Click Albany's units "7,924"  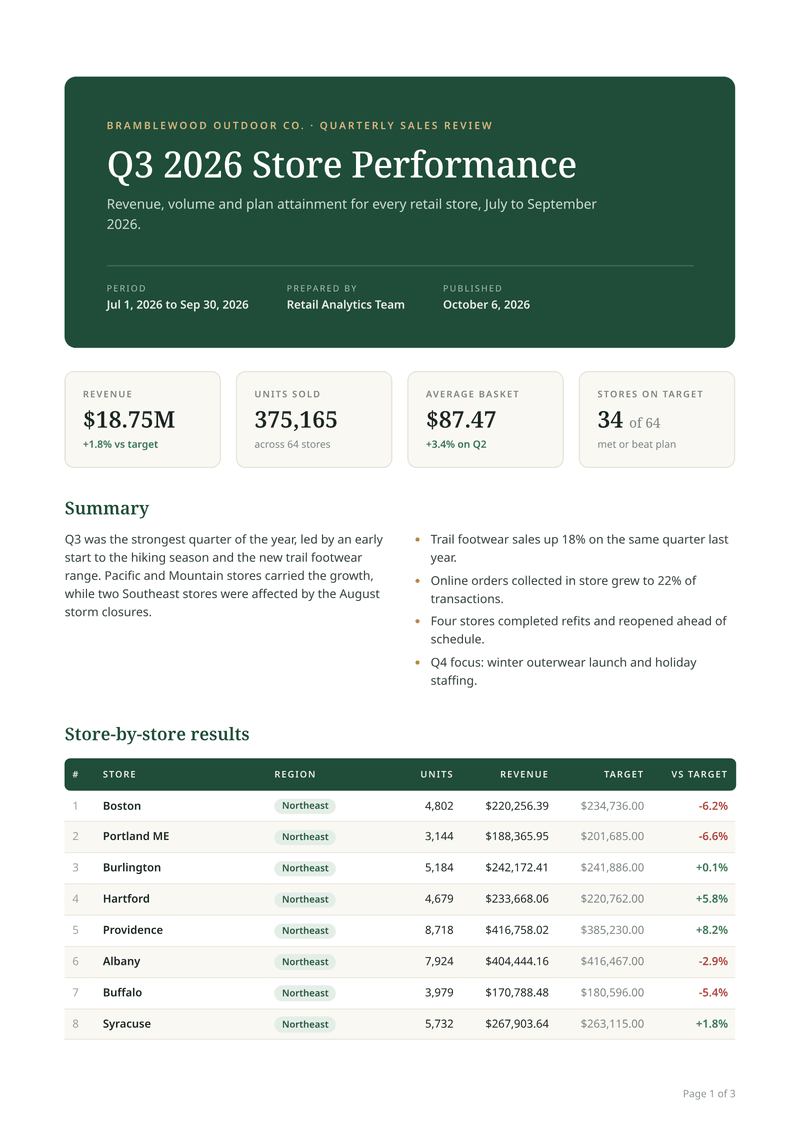click(439, 961)
